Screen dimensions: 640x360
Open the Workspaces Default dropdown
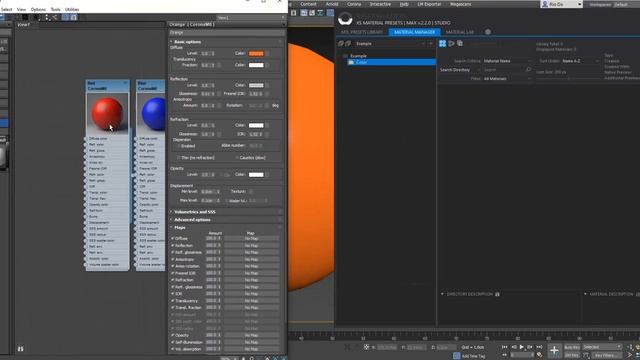click(626, 4)
